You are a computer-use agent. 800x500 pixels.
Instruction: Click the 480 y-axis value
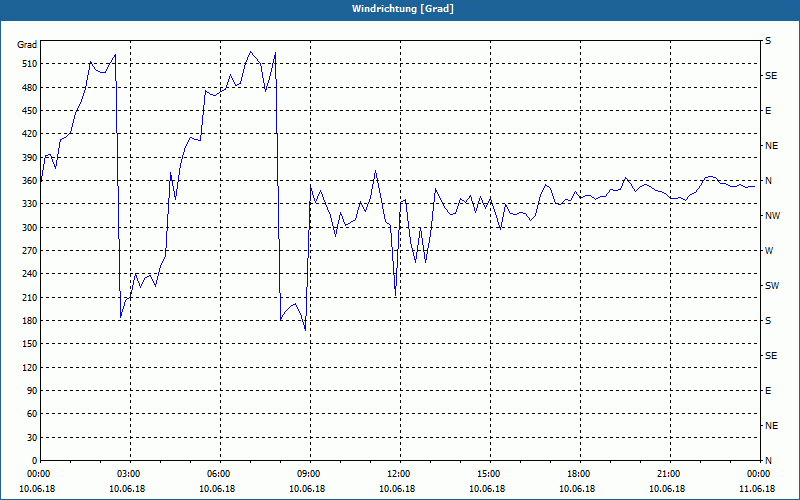click(30, 88)
